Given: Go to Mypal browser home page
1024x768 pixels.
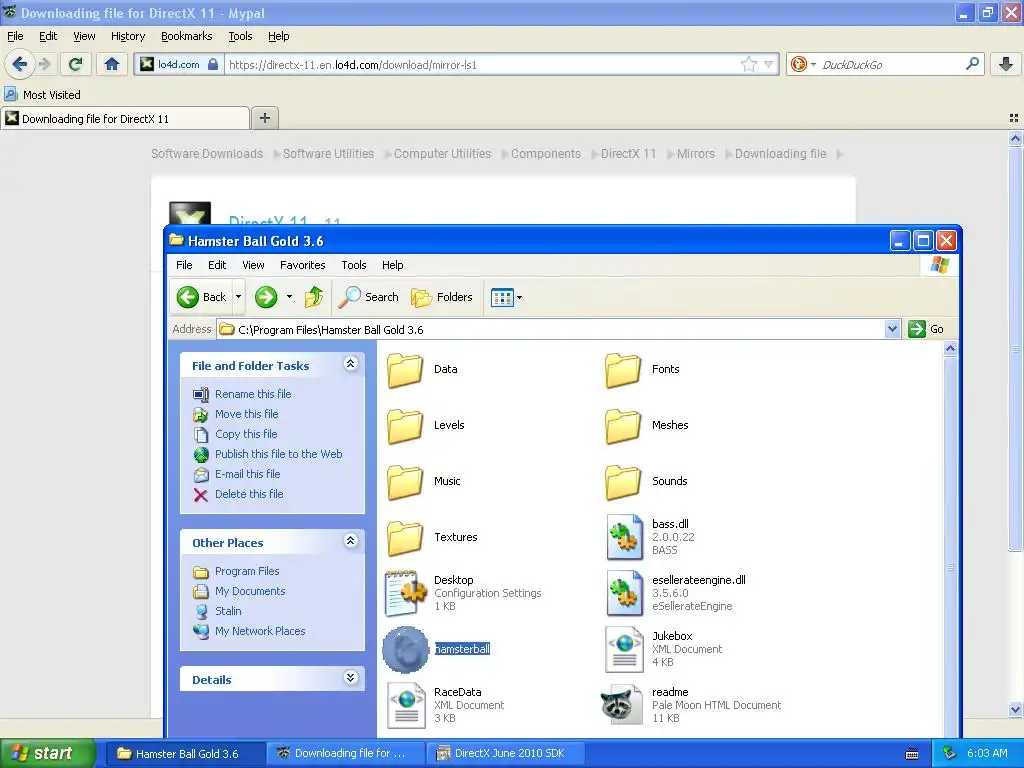Looking at the screenshot, I should point(112,64).
